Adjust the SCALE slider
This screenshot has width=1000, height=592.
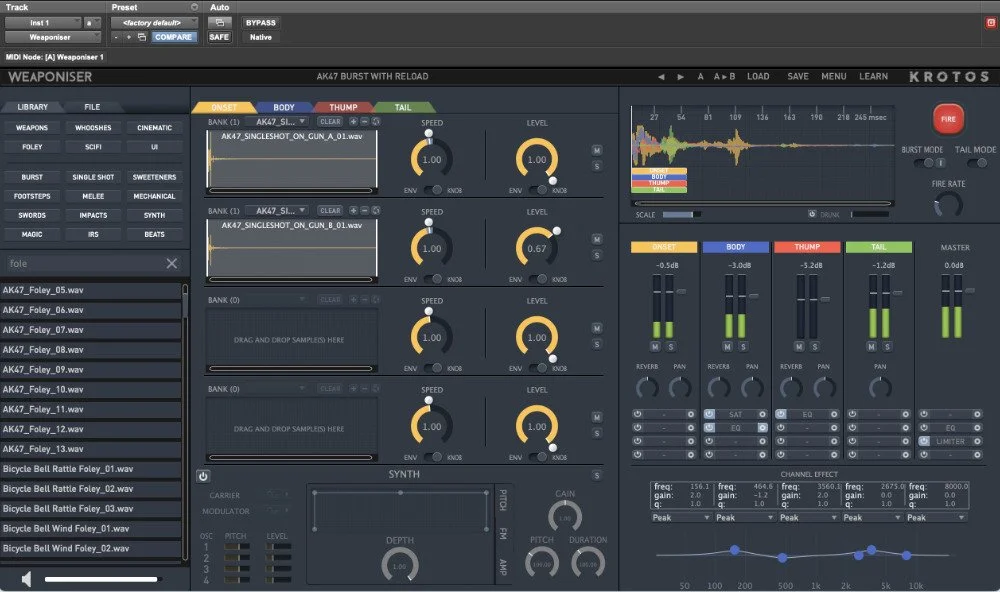(x=681, y=215)
